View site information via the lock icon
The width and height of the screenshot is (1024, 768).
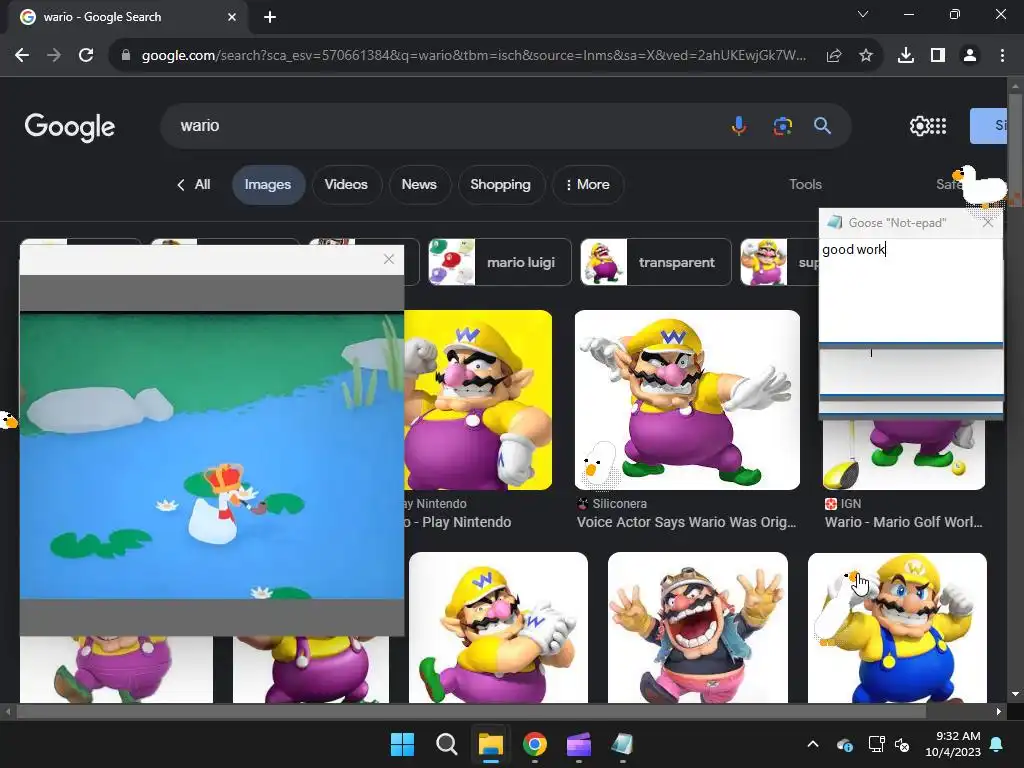pyautogui.click(x=126, y=56)
